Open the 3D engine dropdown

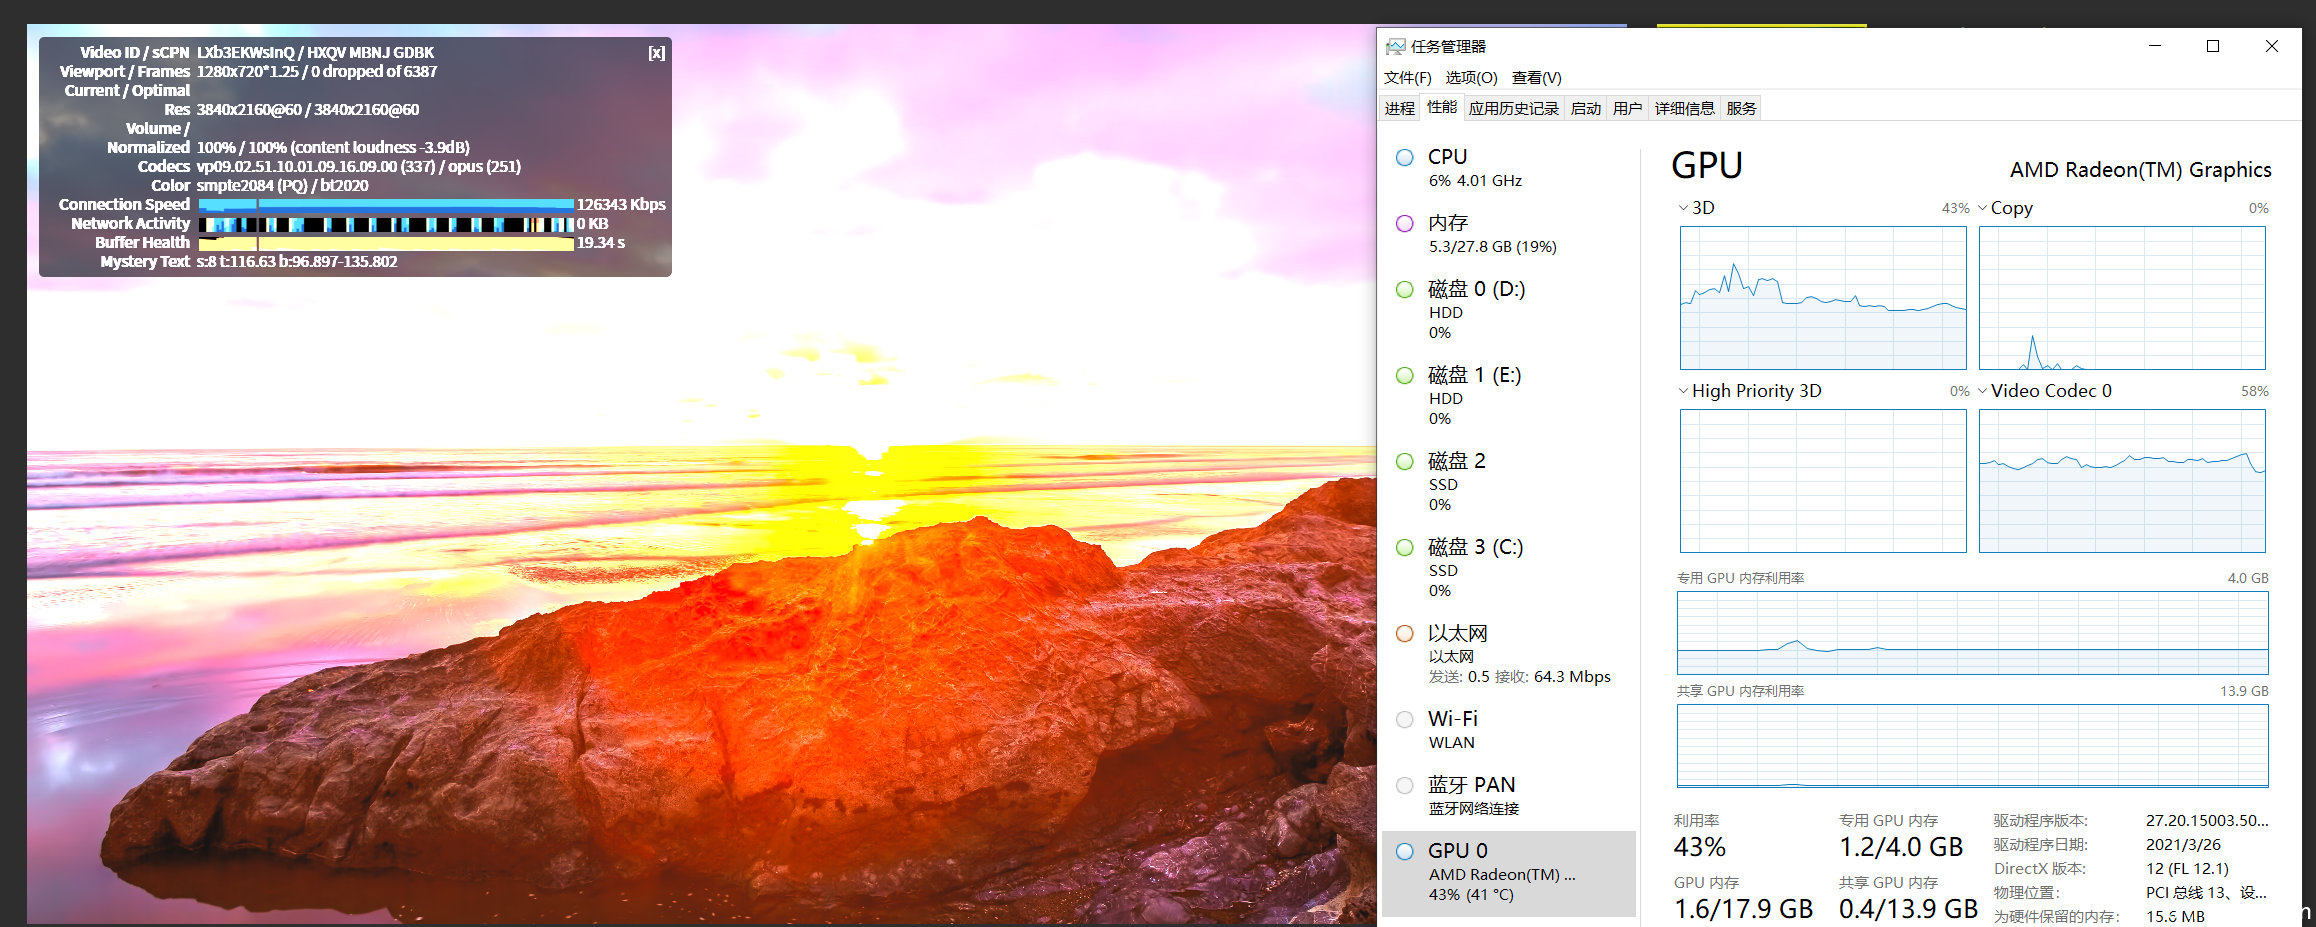point(1683,208)
